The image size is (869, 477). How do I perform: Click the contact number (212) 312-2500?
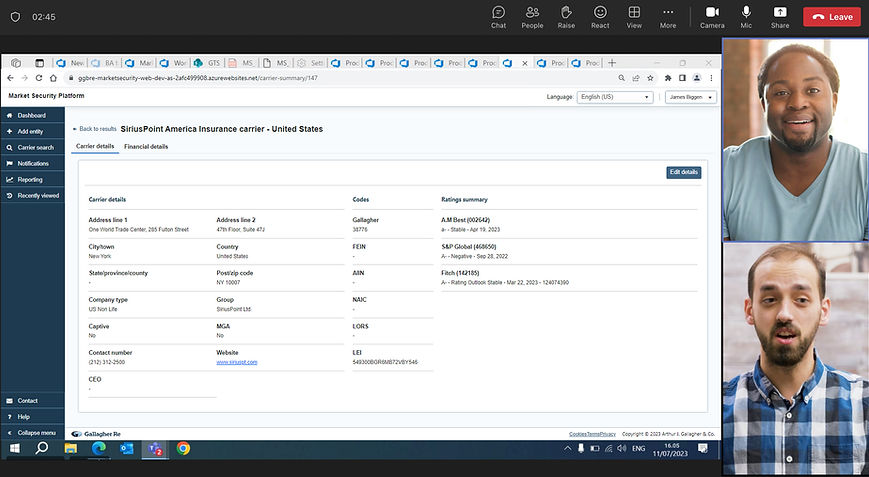click(106, 362)
